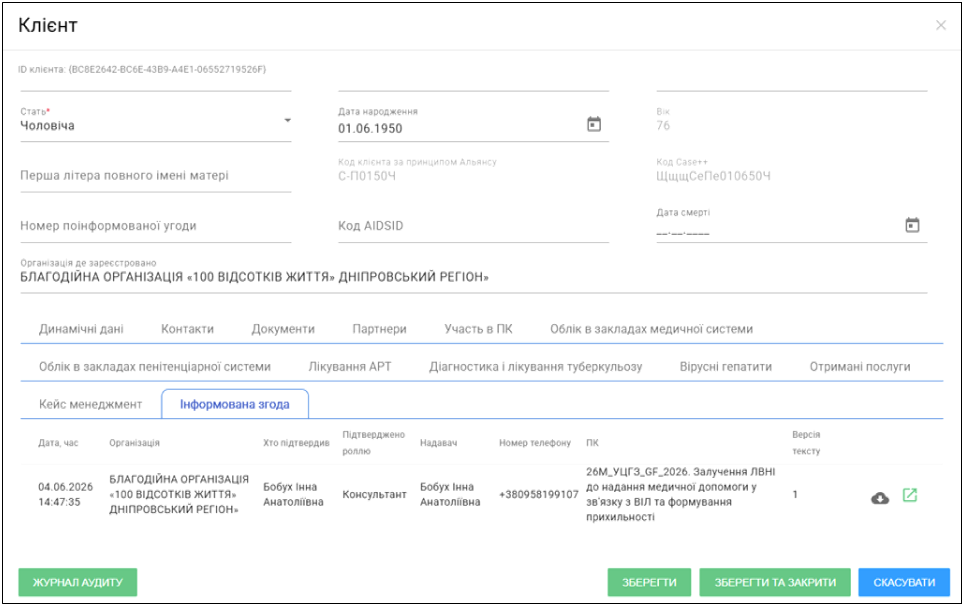The height and width of the screenshot is (606, 964).
Task: Click the СКАСУВАТИ button
Action: 904,582
